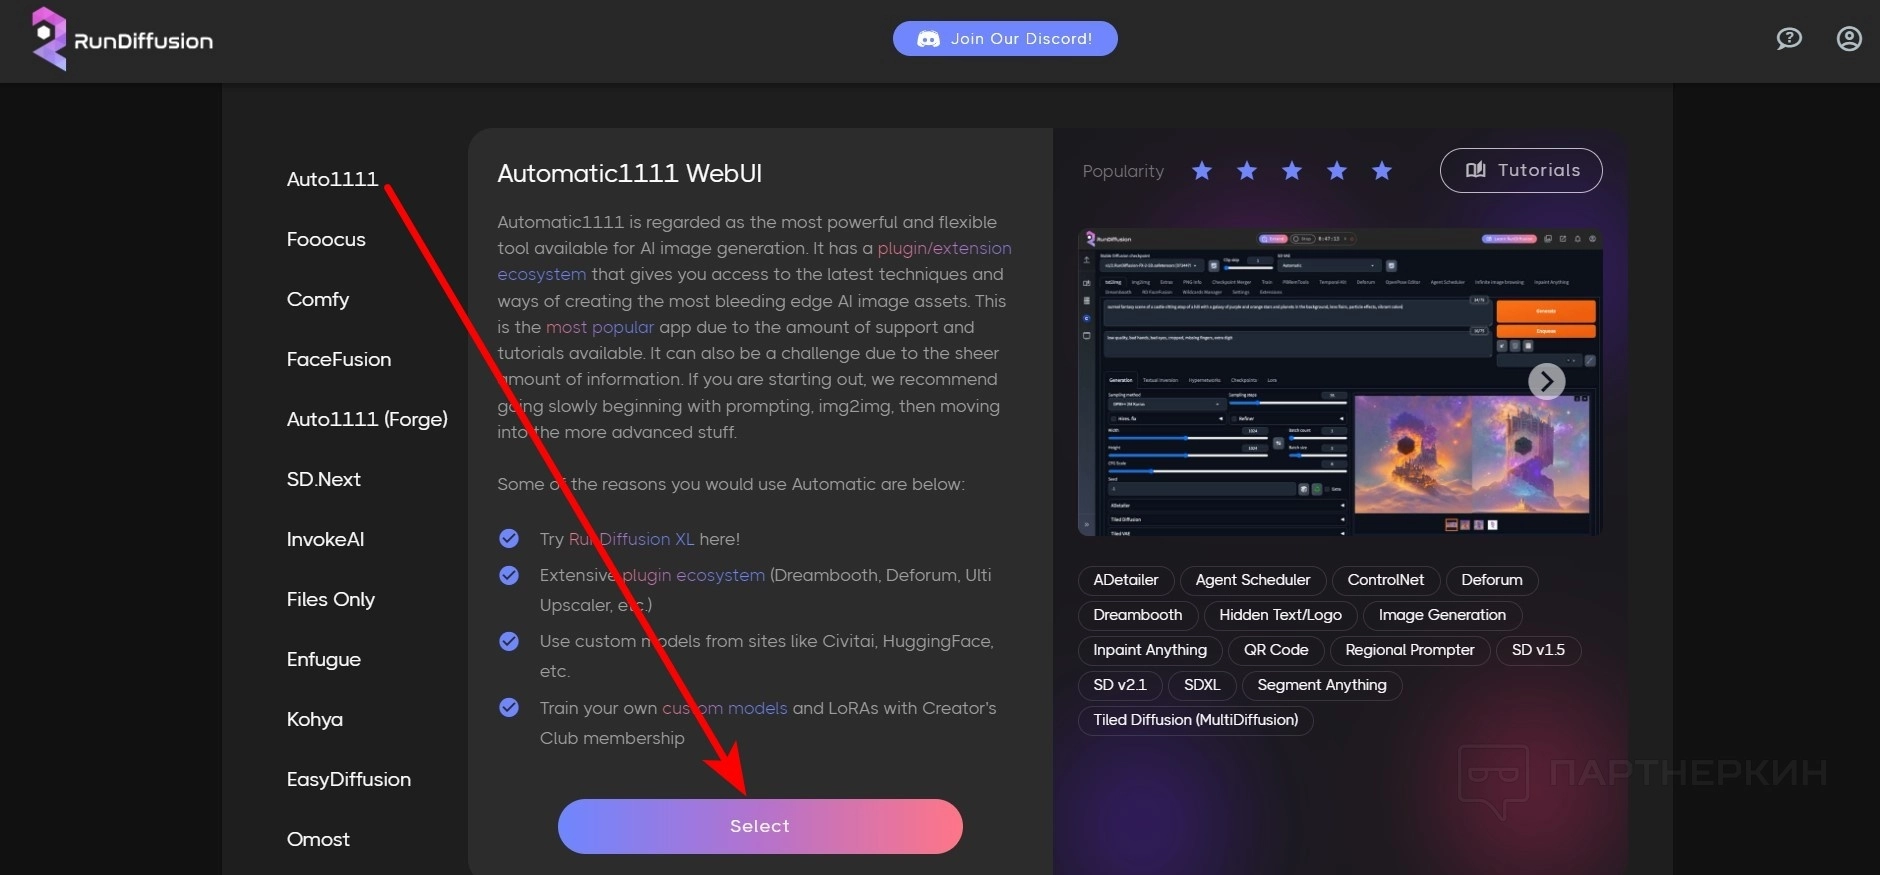Click the Popularity label
The height and width of the screenshot is (875, 1880).
[1123, 171]
